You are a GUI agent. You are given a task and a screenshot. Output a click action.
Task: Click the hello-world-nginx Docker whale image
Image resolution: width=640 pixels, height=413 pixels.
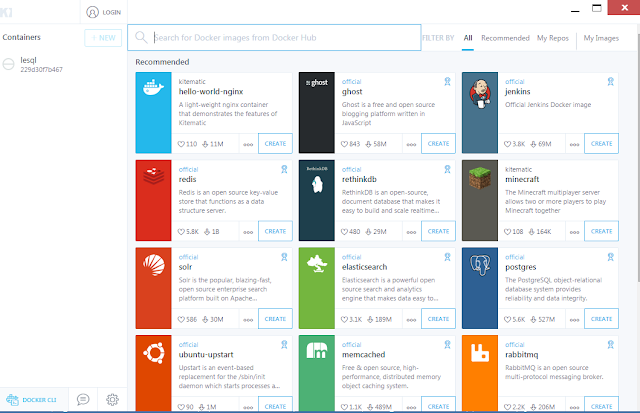click(x=153, y=87)
